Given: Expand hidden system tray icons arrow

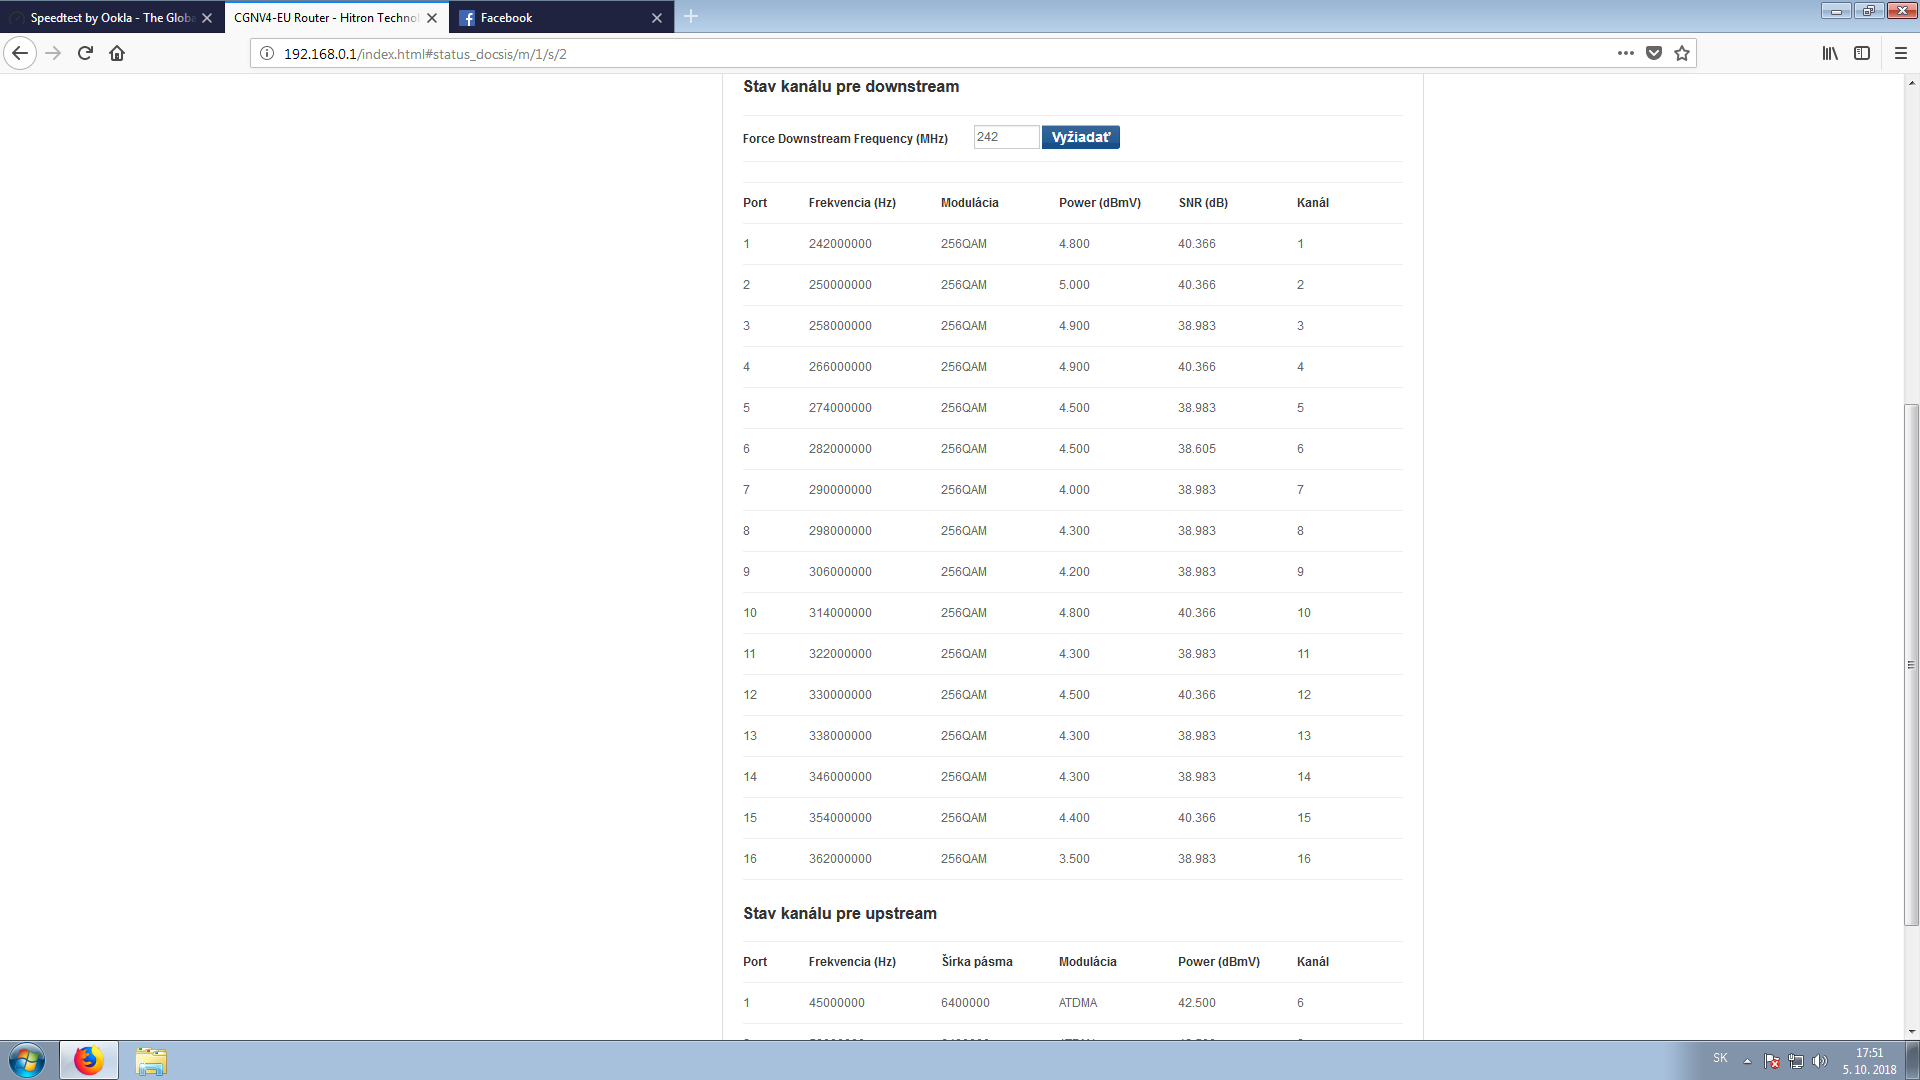Looking at the screenshot, I should coord(1747,1060).
